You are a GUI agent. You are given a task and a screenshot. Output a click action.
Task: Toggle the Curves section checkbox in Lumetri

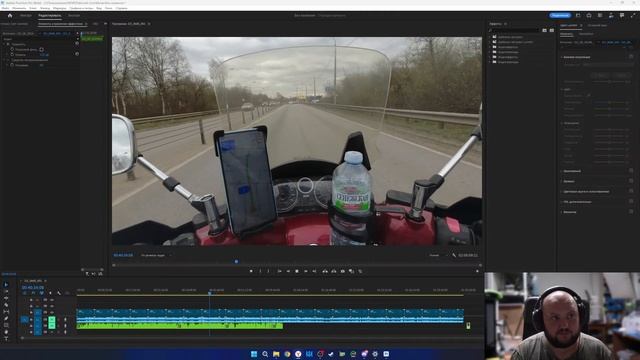[631, 181]
